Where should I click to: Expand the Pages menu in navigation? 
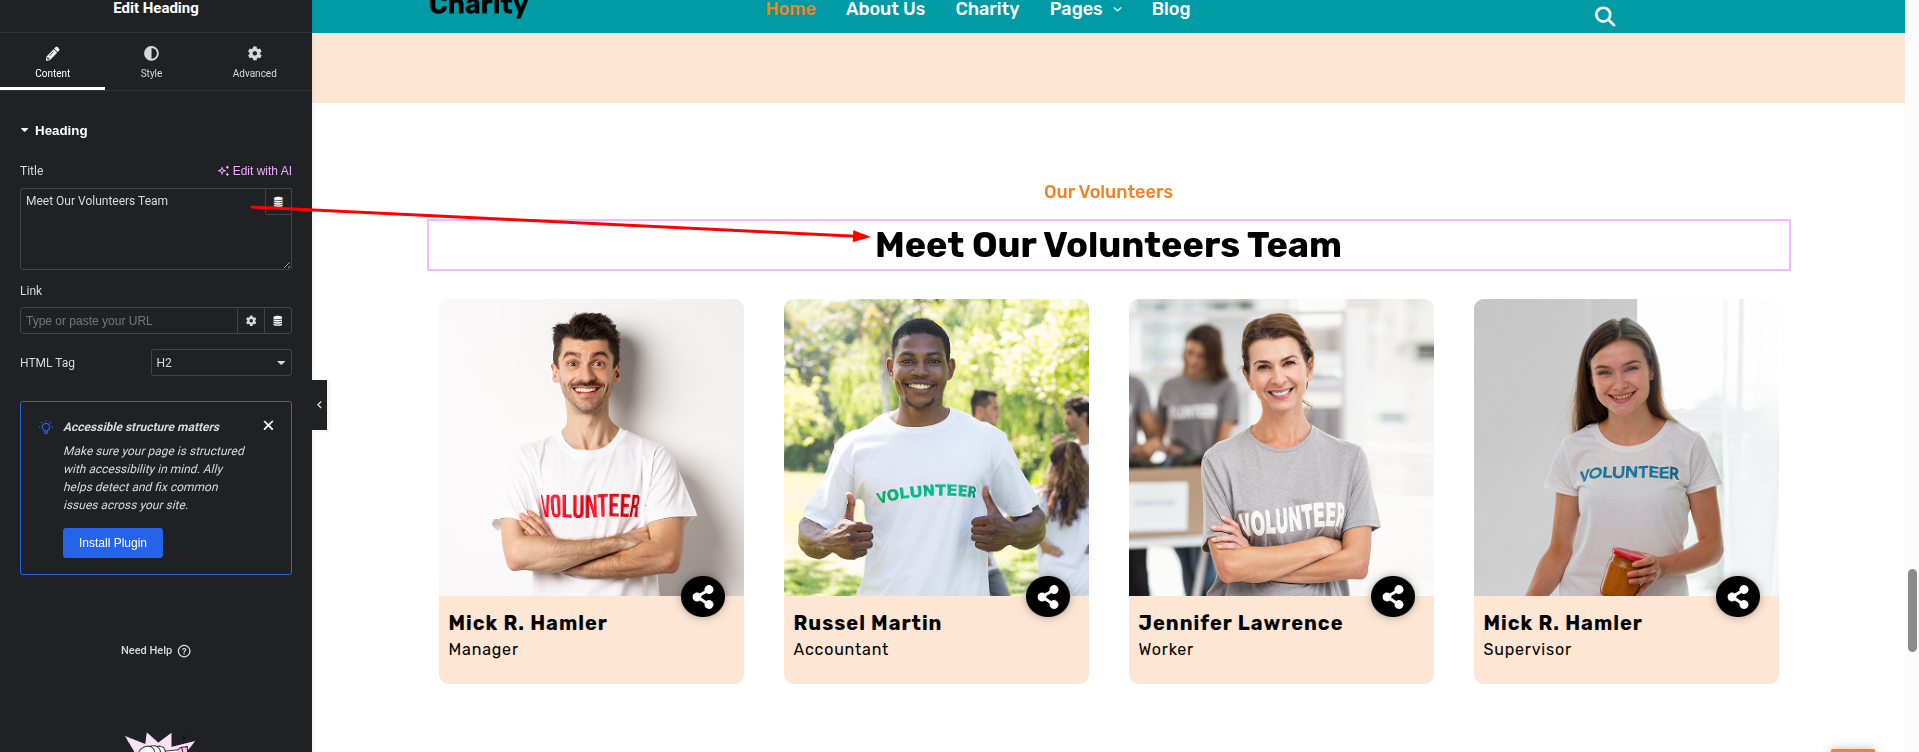[1085, 10]
